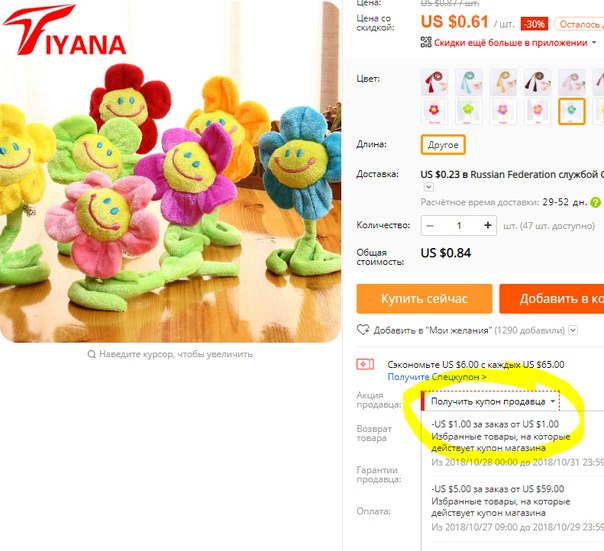Click the QR code app discount icon
This screenshot has width=604, height=551.
click(x=426, y=42)
